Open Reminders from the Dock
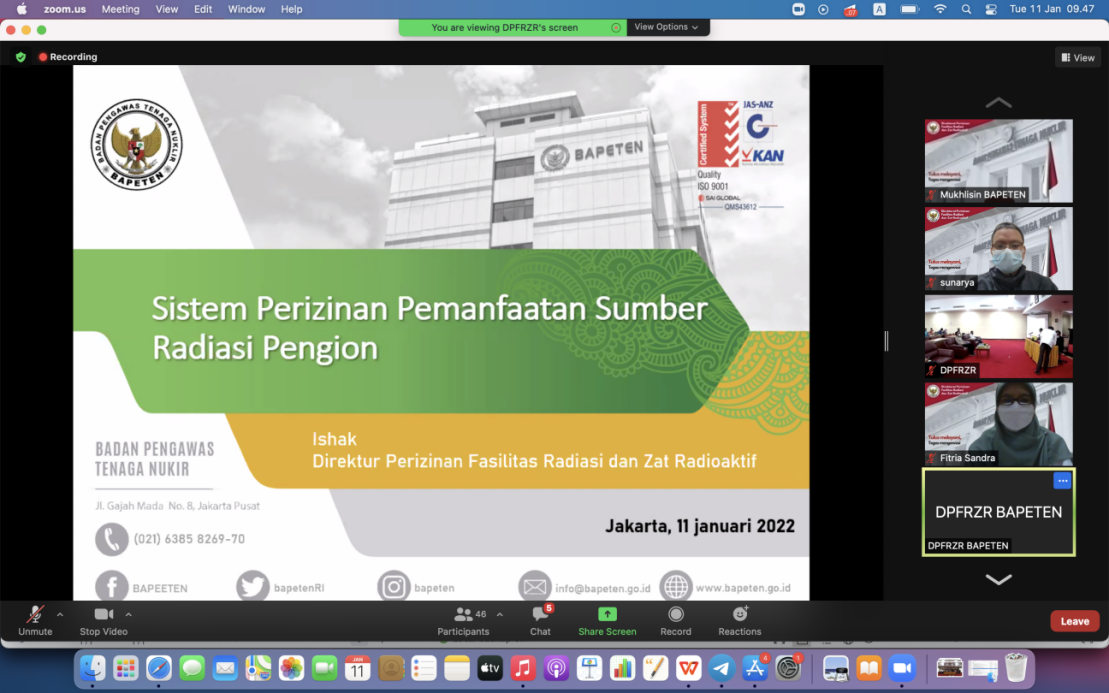This screenshot has height=693, width=1109. [x=424, y=668]
